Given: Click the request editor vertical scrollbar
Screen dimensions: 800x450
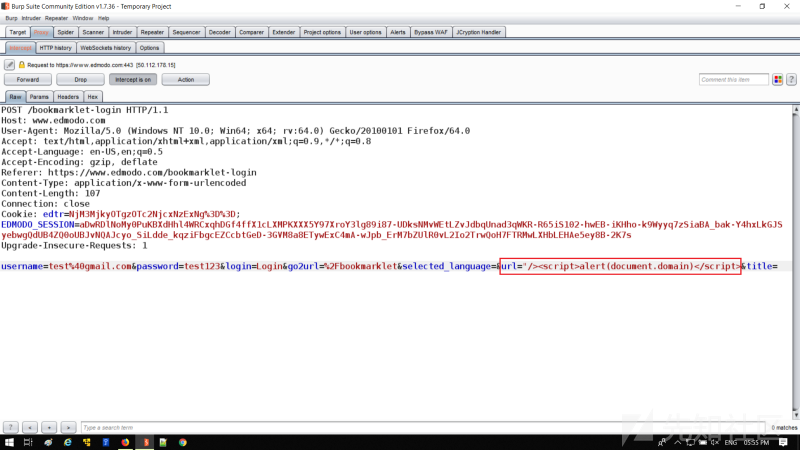Looking at the screenshot, I should [795, 263].
